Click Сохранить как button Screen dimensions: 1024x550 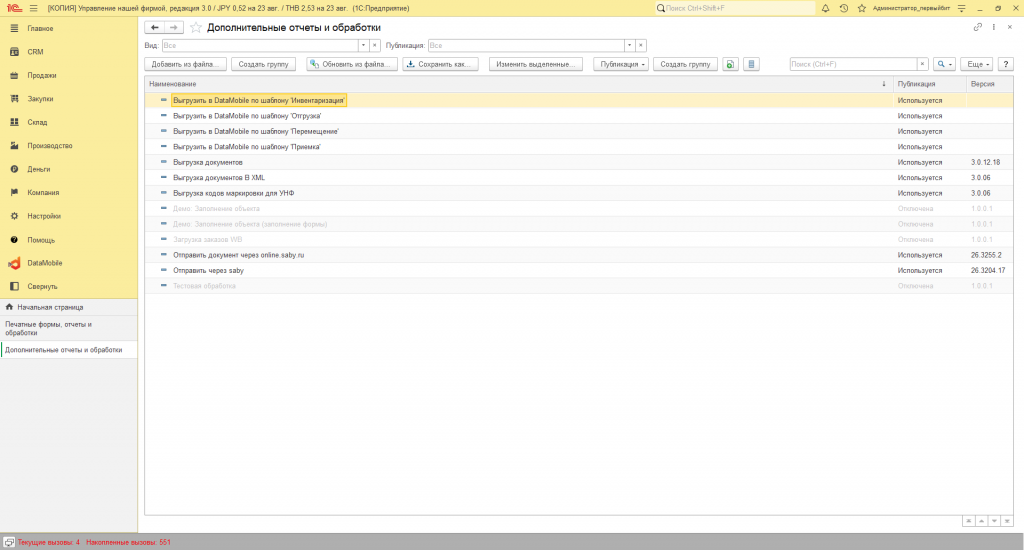click(440, 64)
